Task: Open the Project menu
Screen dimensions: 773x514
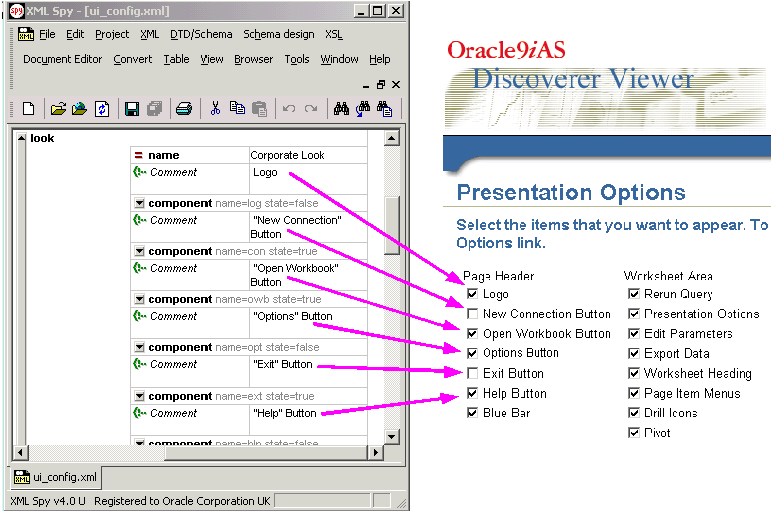Action: (112, 34)
